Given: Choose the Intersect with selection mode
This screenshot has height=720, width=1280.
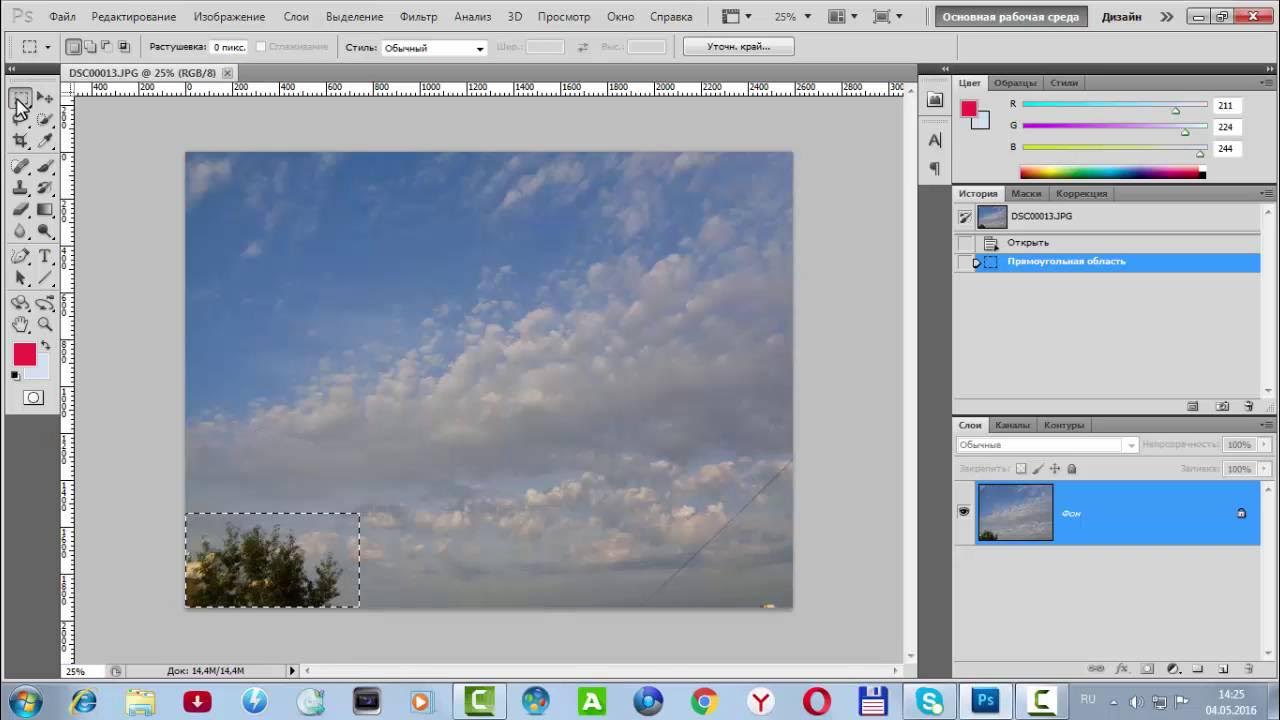Looking at the screenshot, I should pyautogui.click(x=124, y=47).
